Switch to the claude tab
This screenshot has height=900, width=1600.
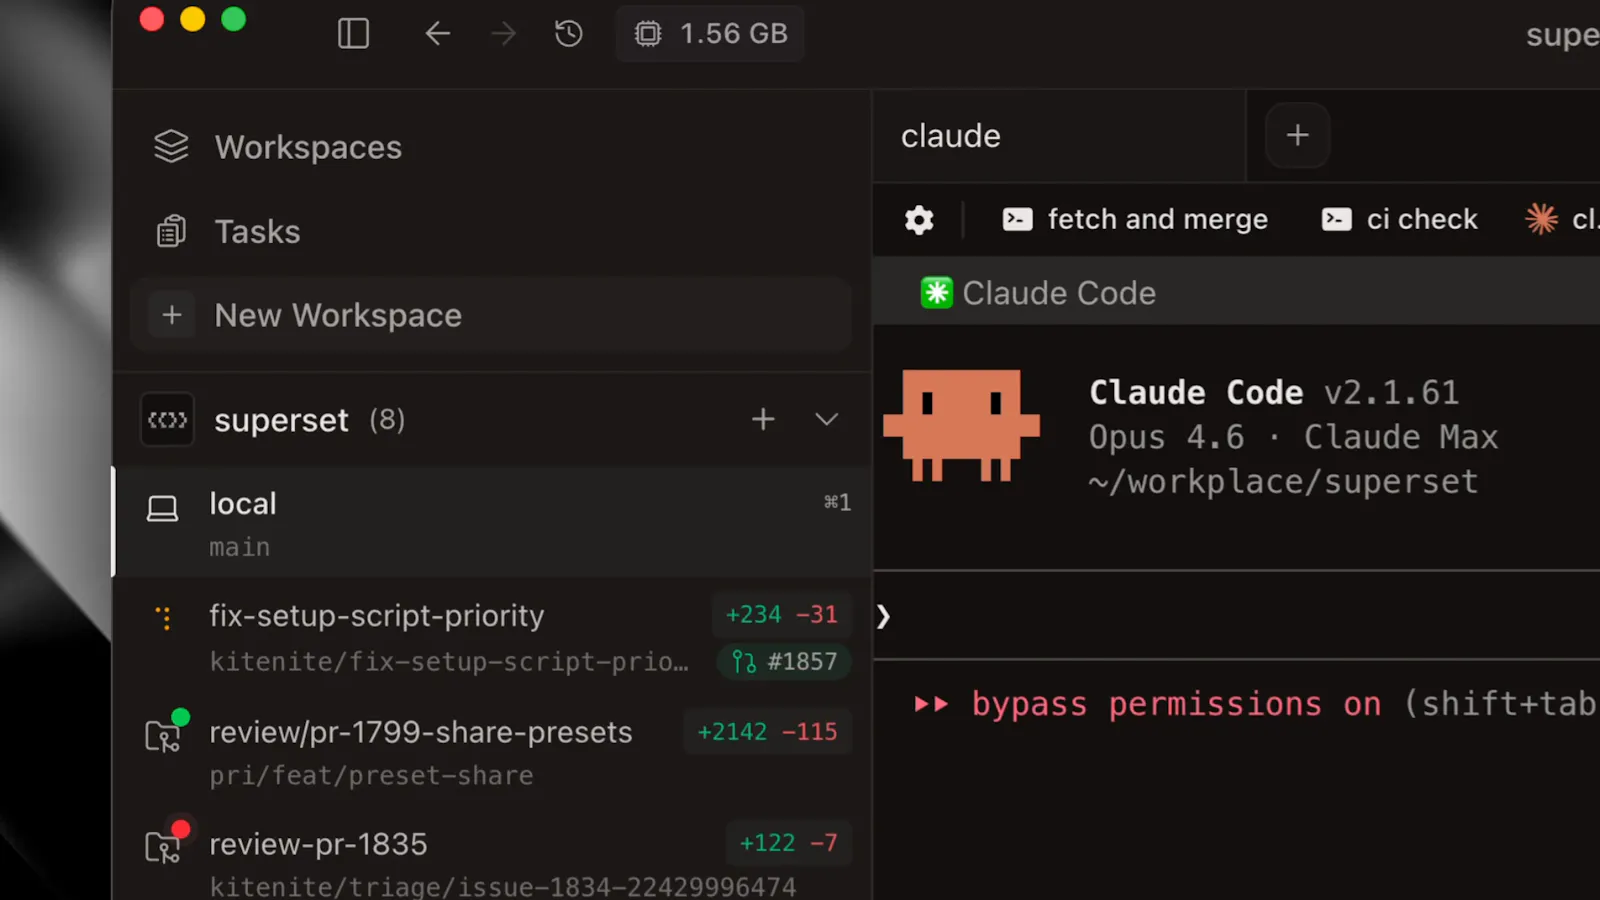(1059, 136)
